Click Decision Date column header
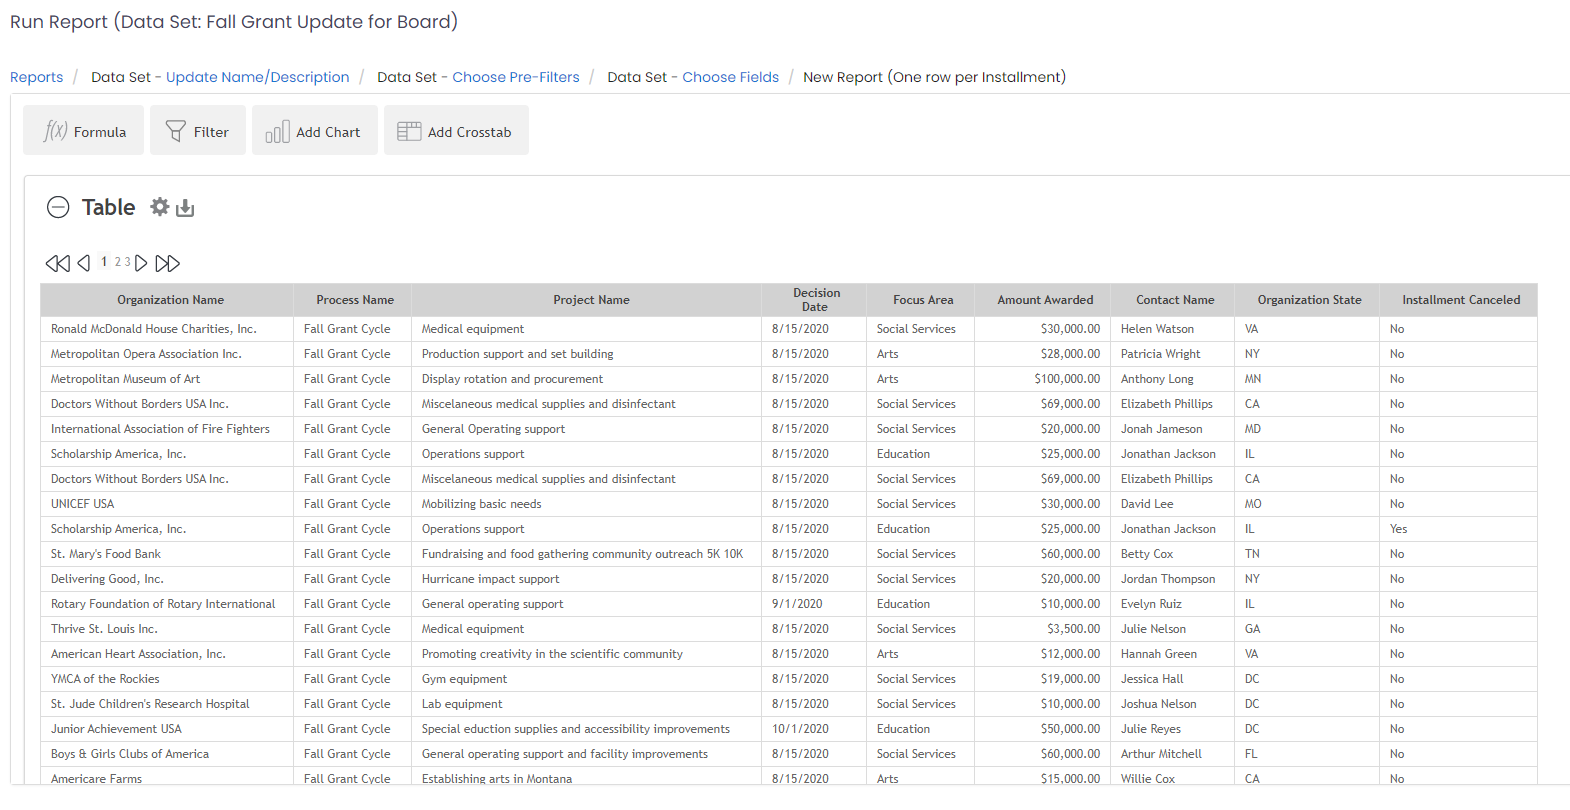 pyautogui.click(x=814, y=300)
